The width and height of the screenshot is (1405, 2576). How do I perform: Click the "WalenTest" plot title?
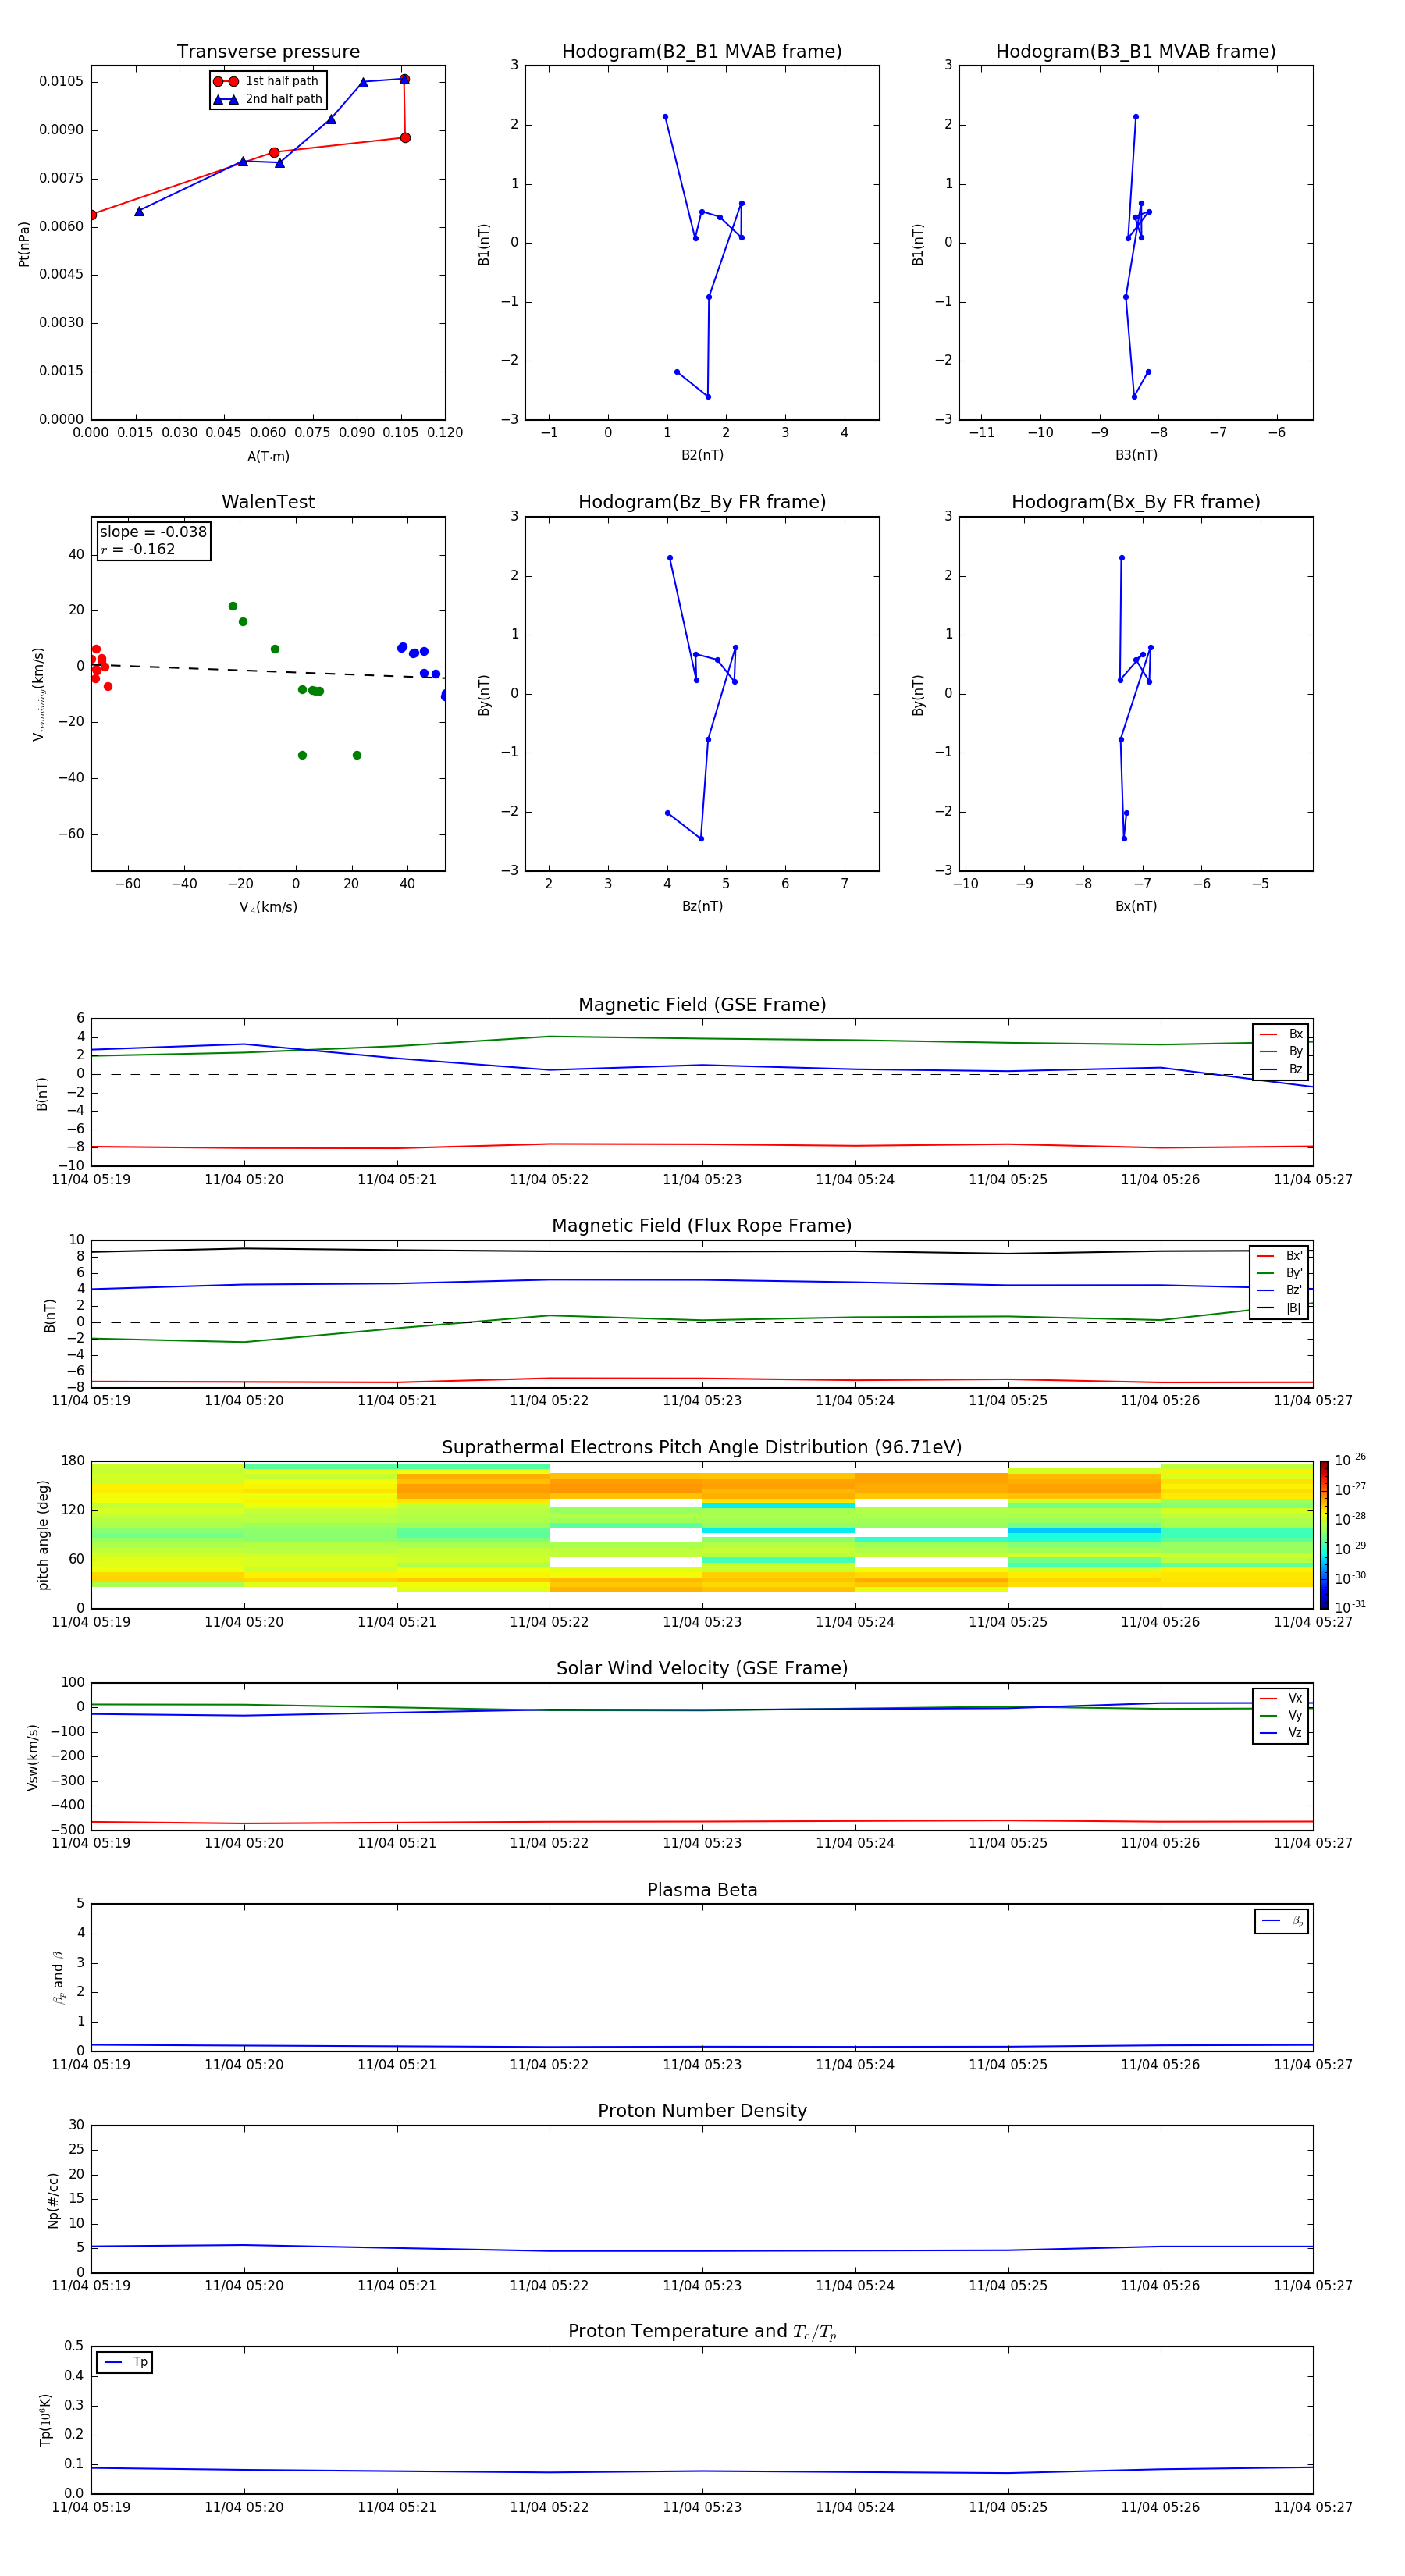268,502
